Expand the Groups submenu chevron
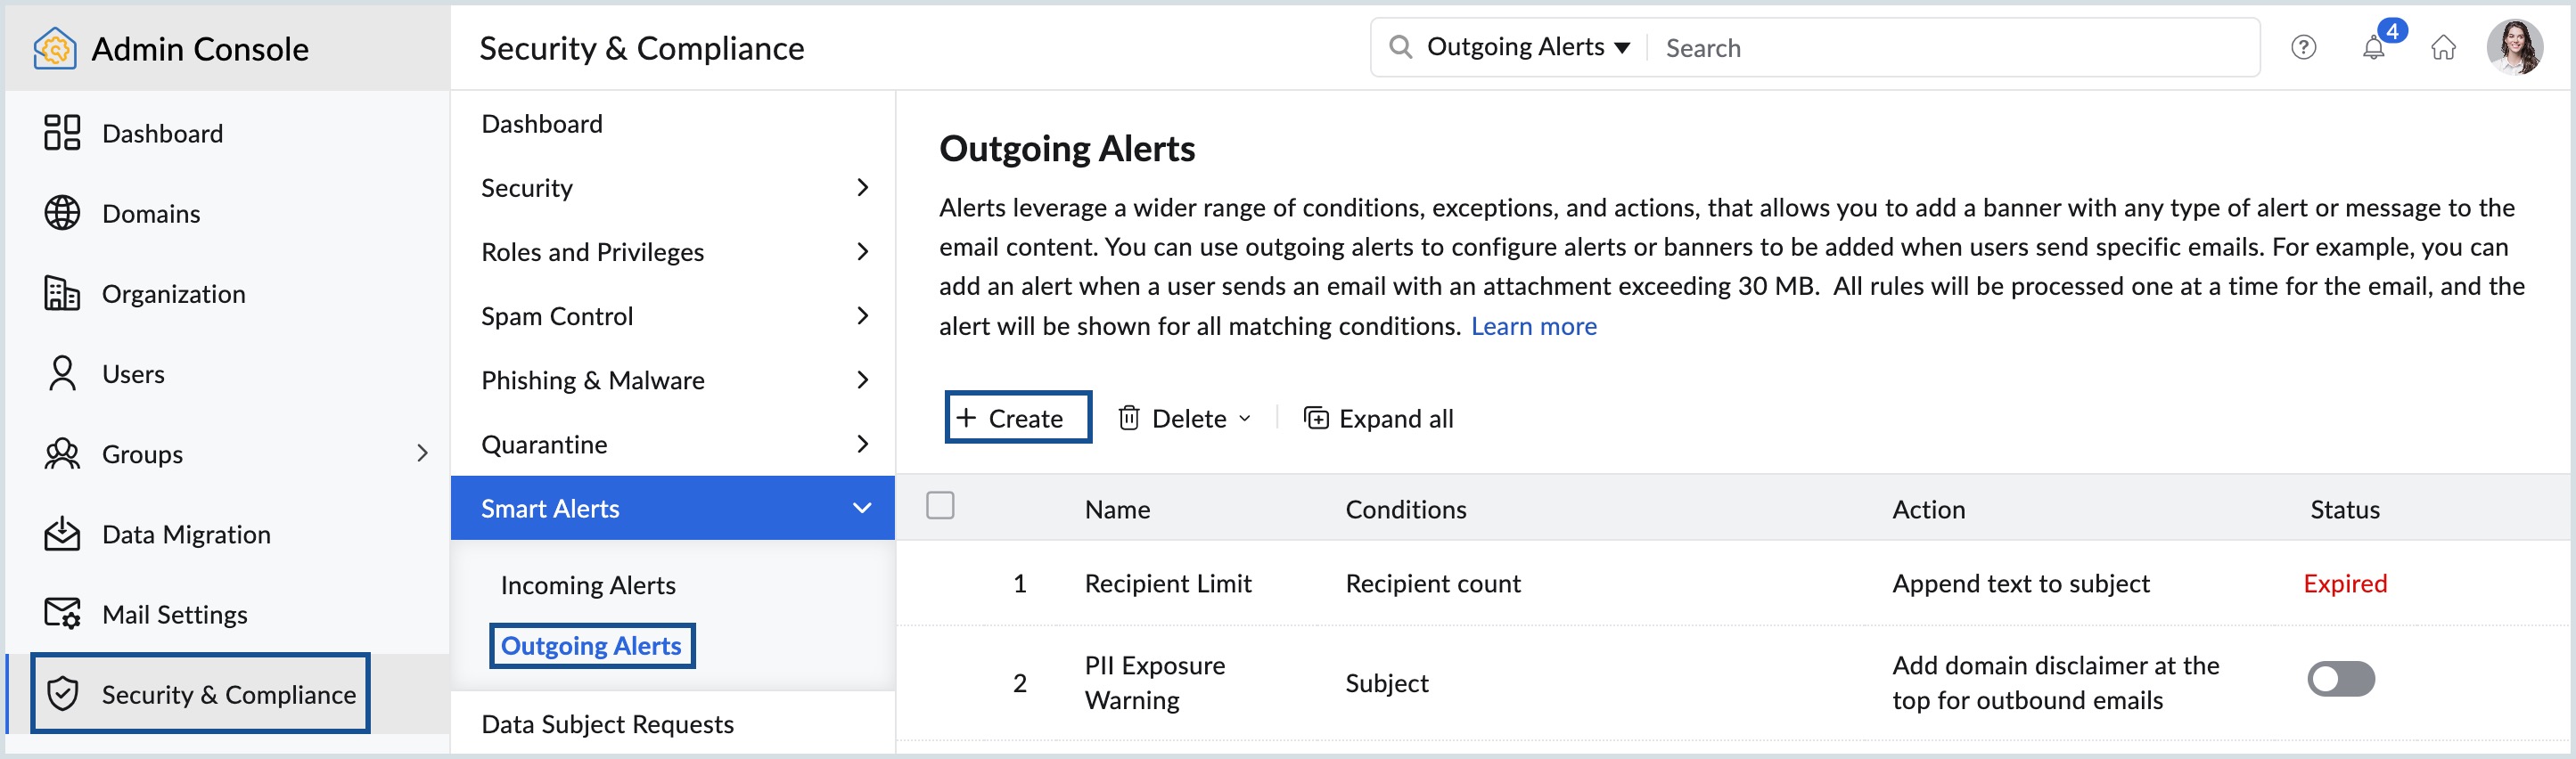The height and width of the screenshot is (759, 2576). coord(422,453)
